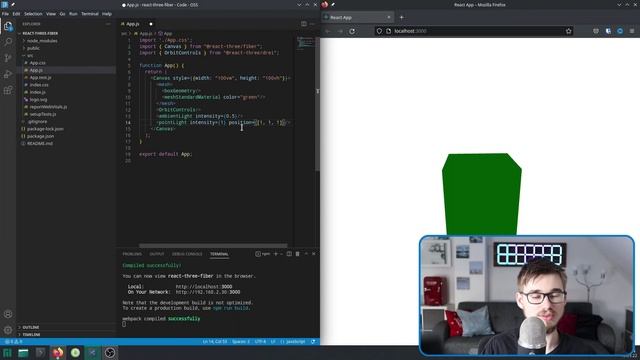Open a new Firefox tab
Screen dimensions: 640x360
[x=402, y=18]
